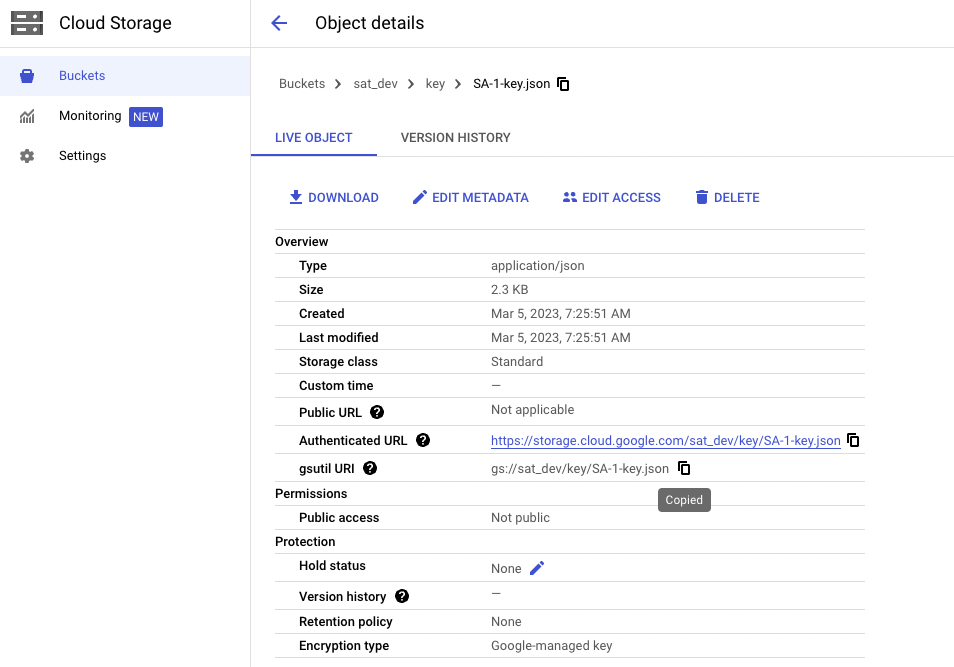Click the Buckets bucket icon in sidebar

coord(27,76)
